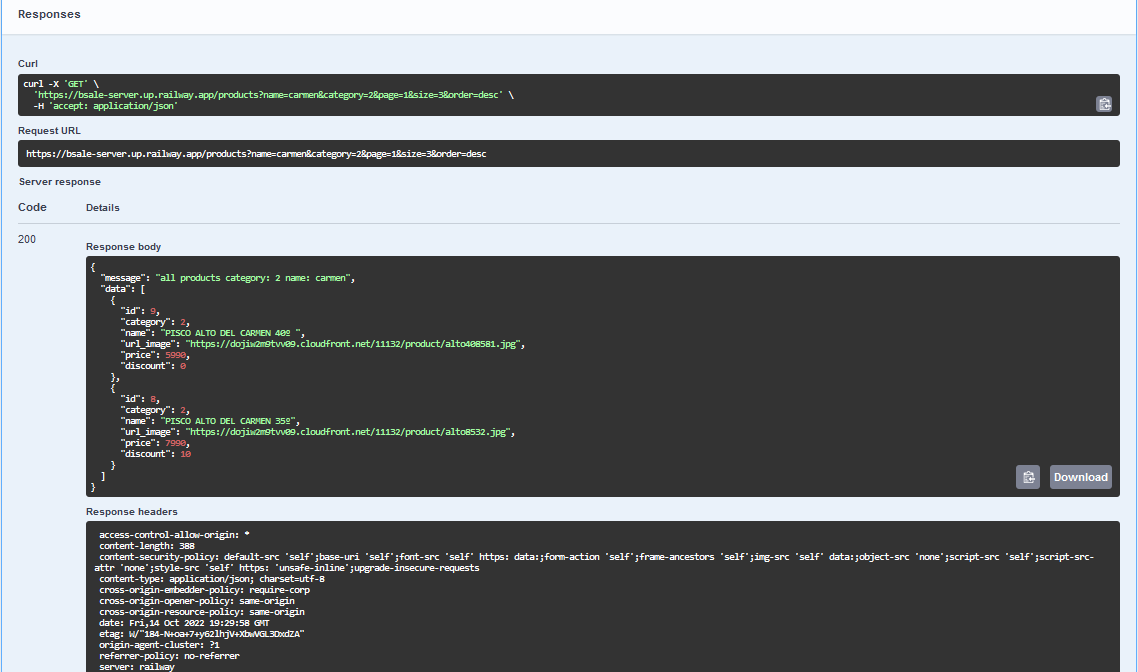This screenshot has height=672, width=1138.
Task: Click the price value 5990
Action: (x=176, y=355)
